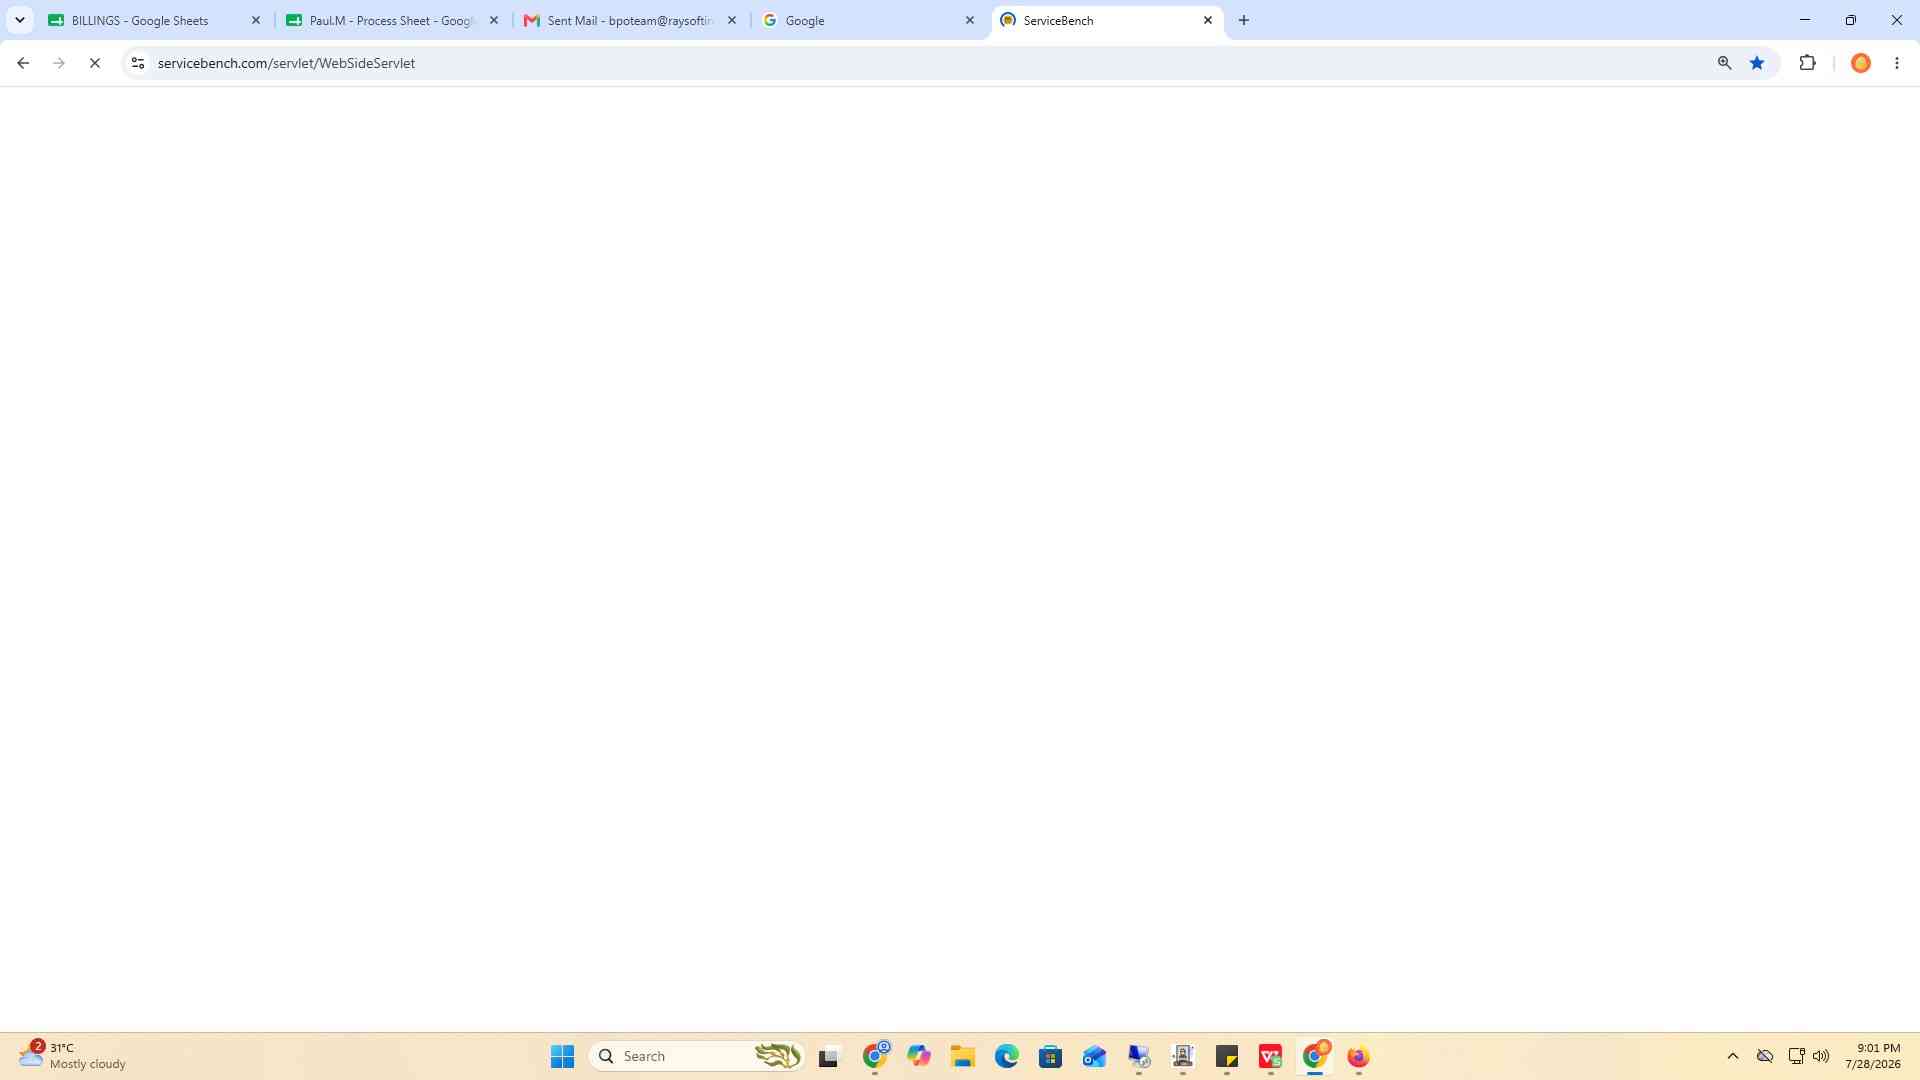
Task: Switch to the Sent Mail Gmail tab
Action: (x=631, y=20)
